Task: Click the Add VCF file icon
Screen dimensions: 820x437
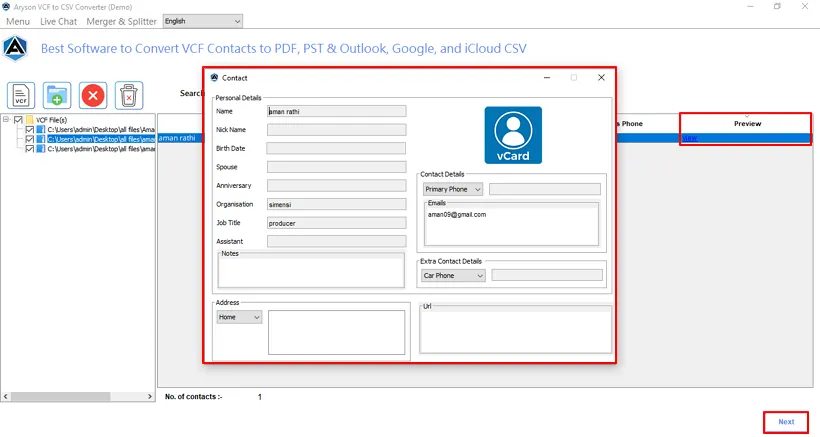Action: 21,95
